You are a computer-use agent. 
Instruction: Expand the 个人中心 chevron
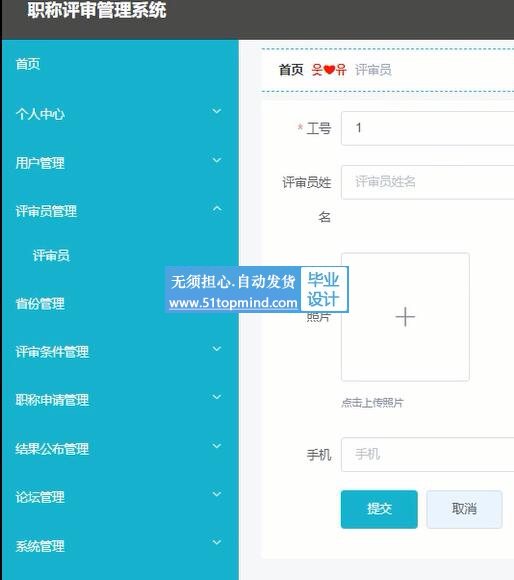coord(217,111)
